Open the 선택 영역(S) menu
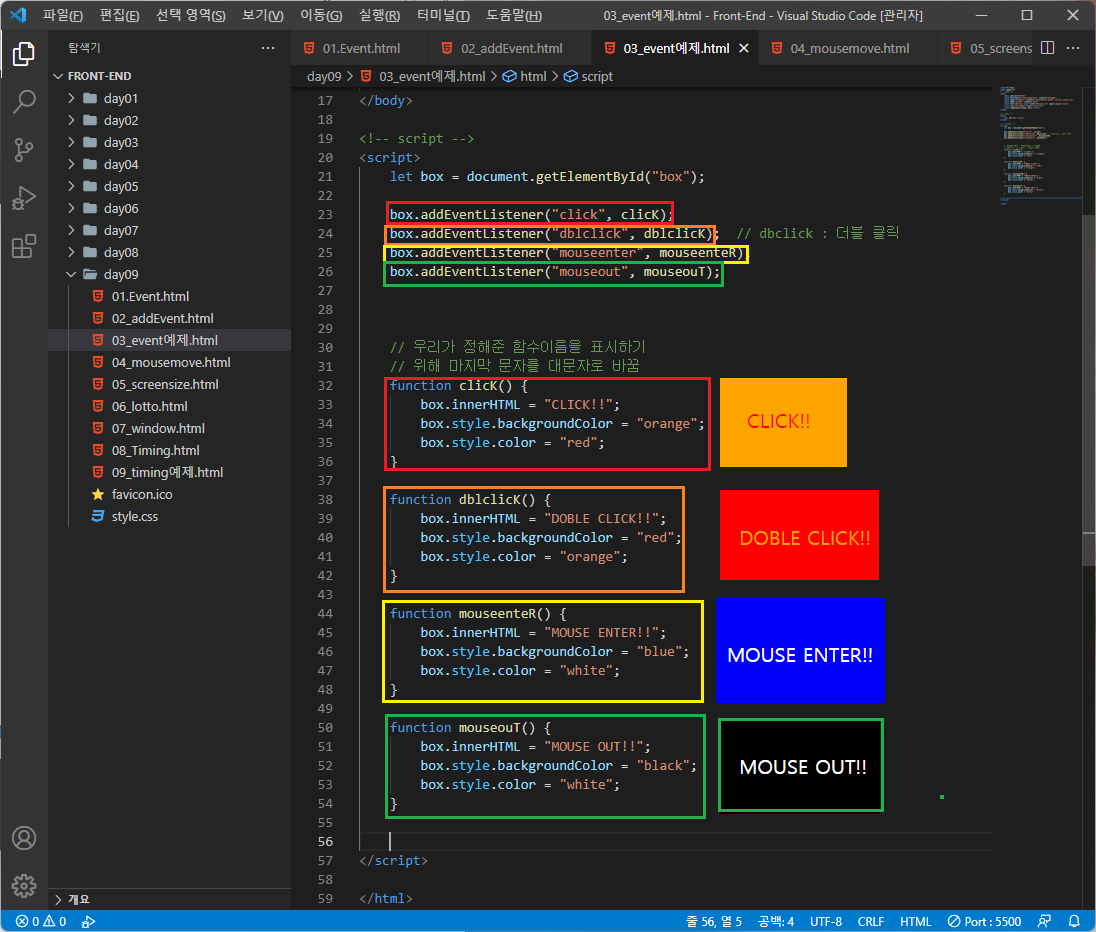 click(191, 15)
